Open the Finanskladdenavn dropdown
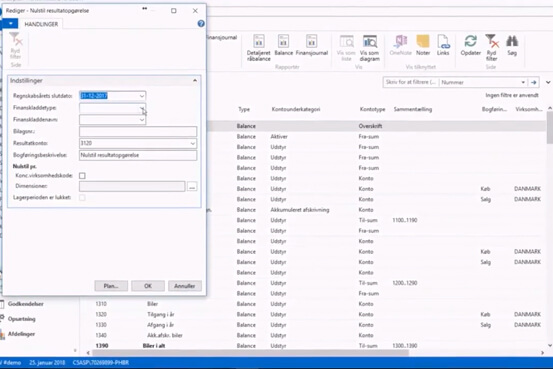Viewport: 553px width, 369px height. coord(142,120)
